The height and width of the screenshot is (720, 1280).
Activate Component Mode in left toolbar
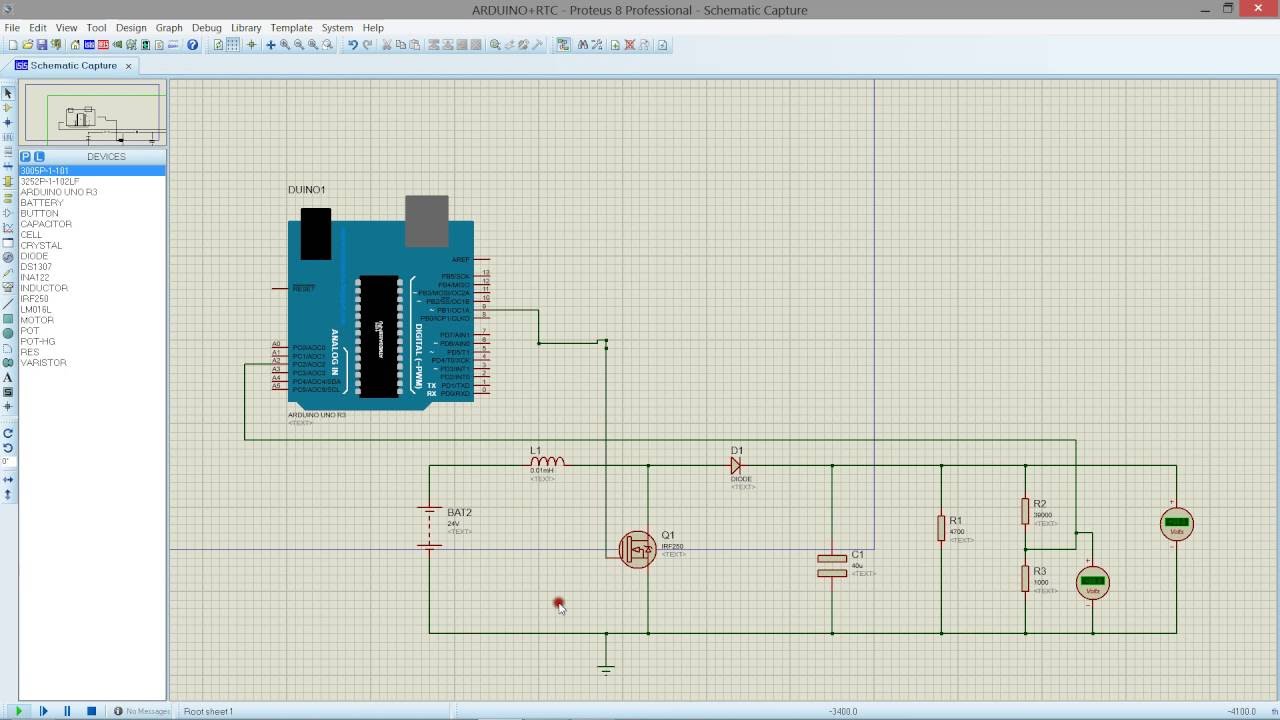(8, 107)
